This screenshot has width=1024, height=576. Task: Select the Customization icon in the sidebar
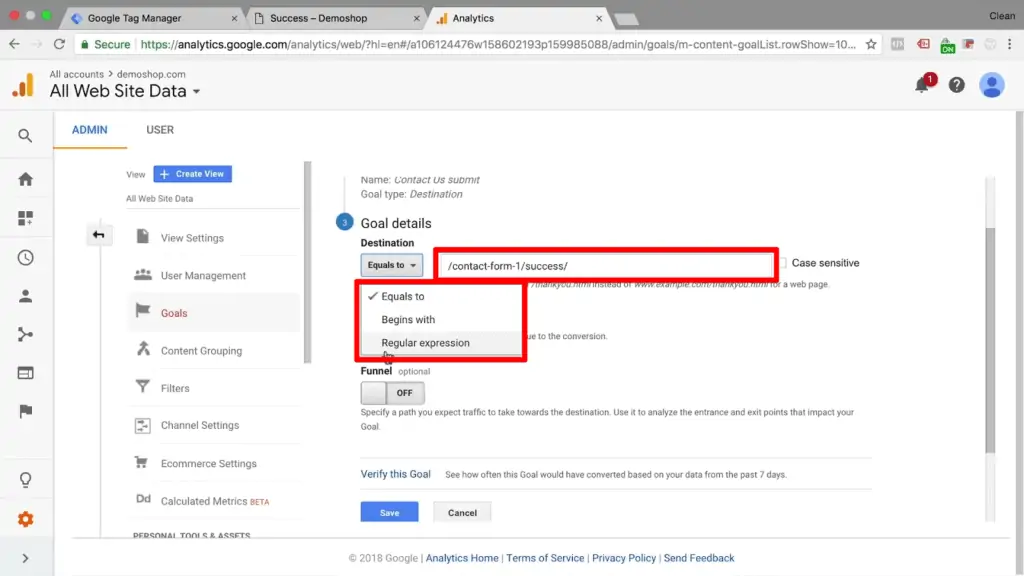[x=26, y=217]
